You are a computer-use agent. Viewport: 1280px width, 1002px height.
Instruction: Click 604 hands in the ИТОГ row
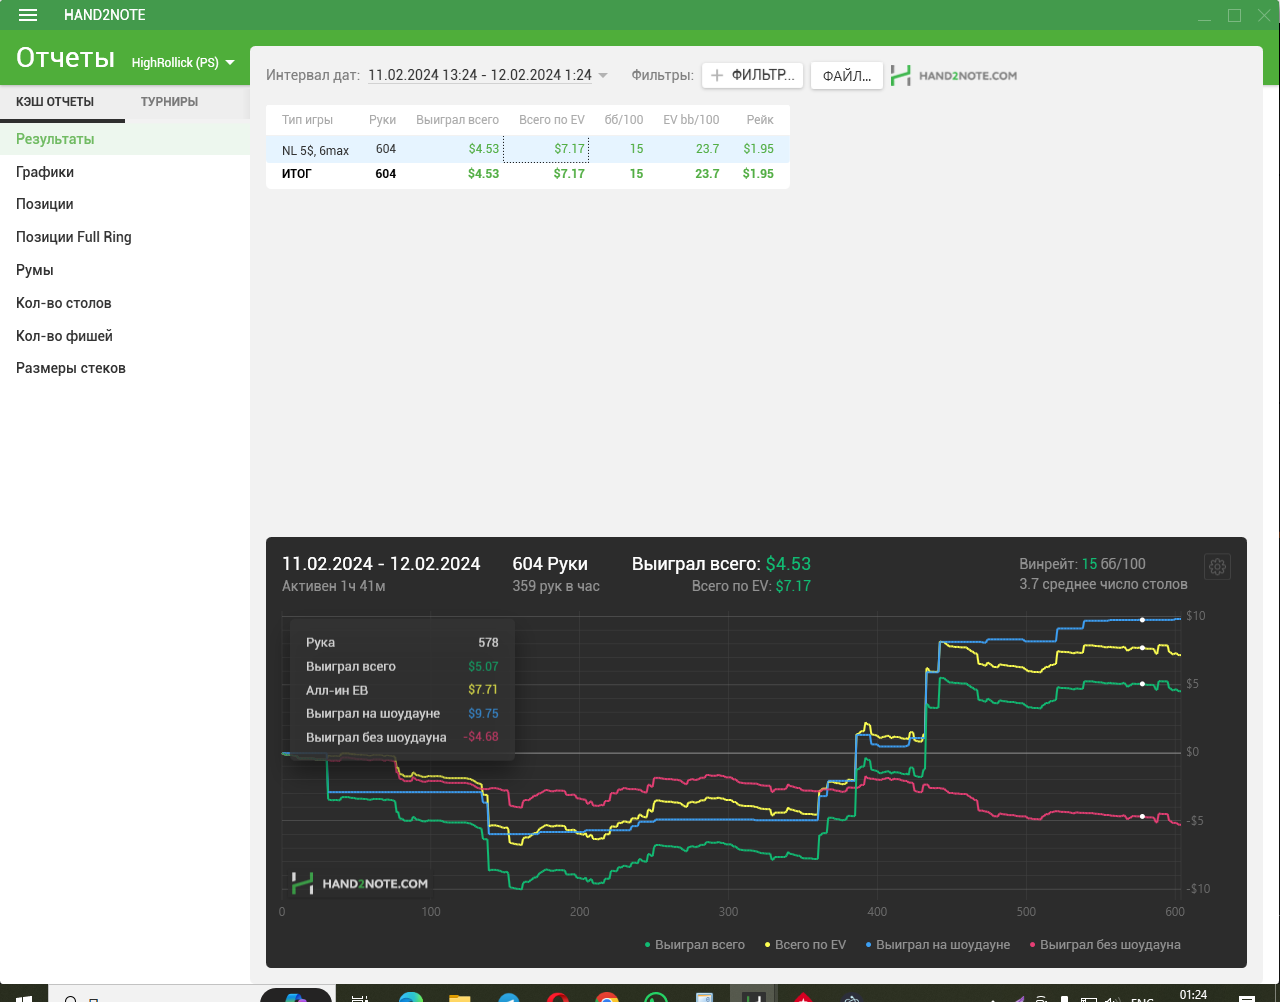[x=386, y=174]
